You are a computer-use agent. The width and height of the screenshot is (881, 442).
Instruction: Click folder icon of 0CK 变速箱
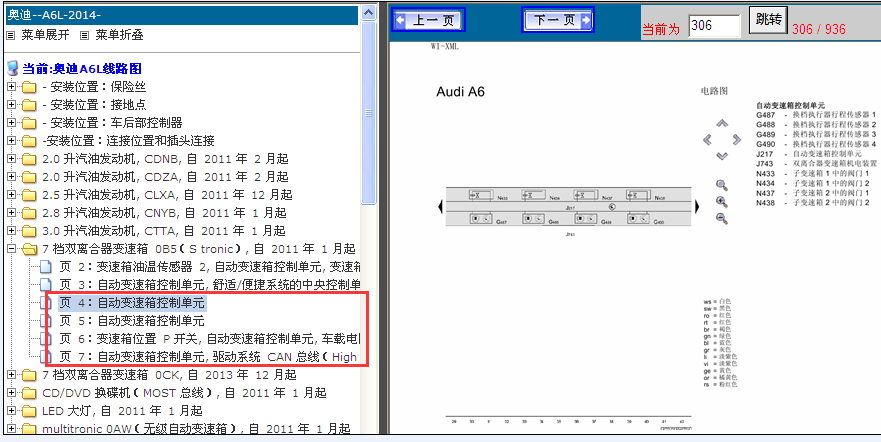coord(29,375)
